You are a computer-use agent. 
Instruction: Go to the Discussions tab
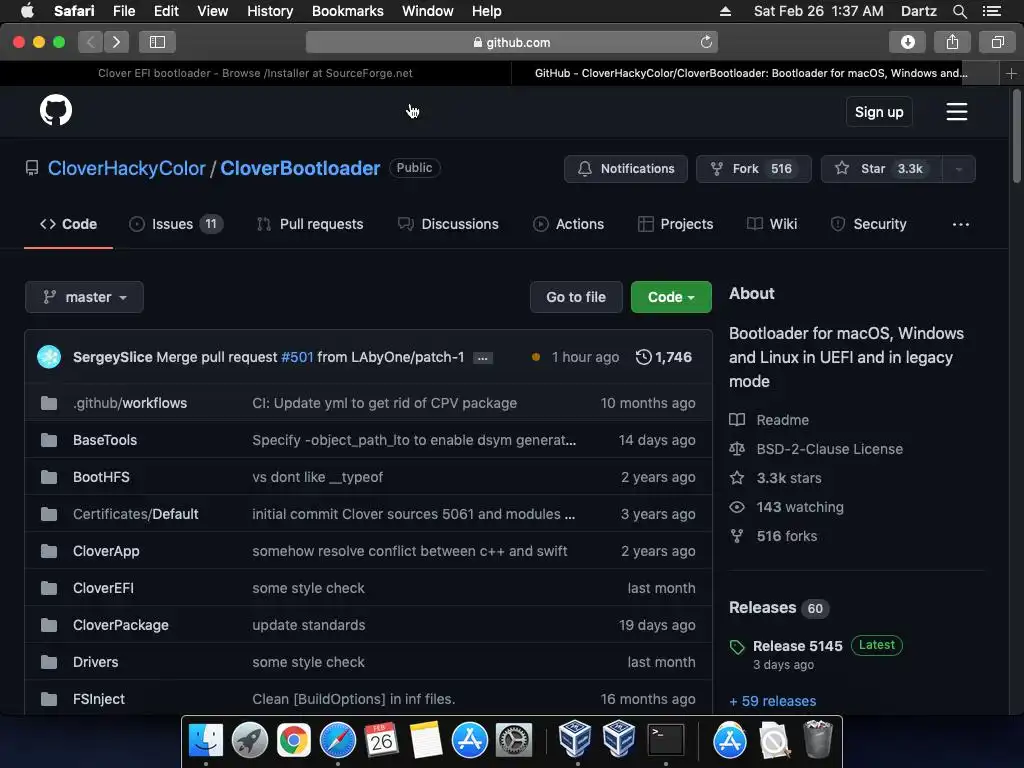(448, 224)
